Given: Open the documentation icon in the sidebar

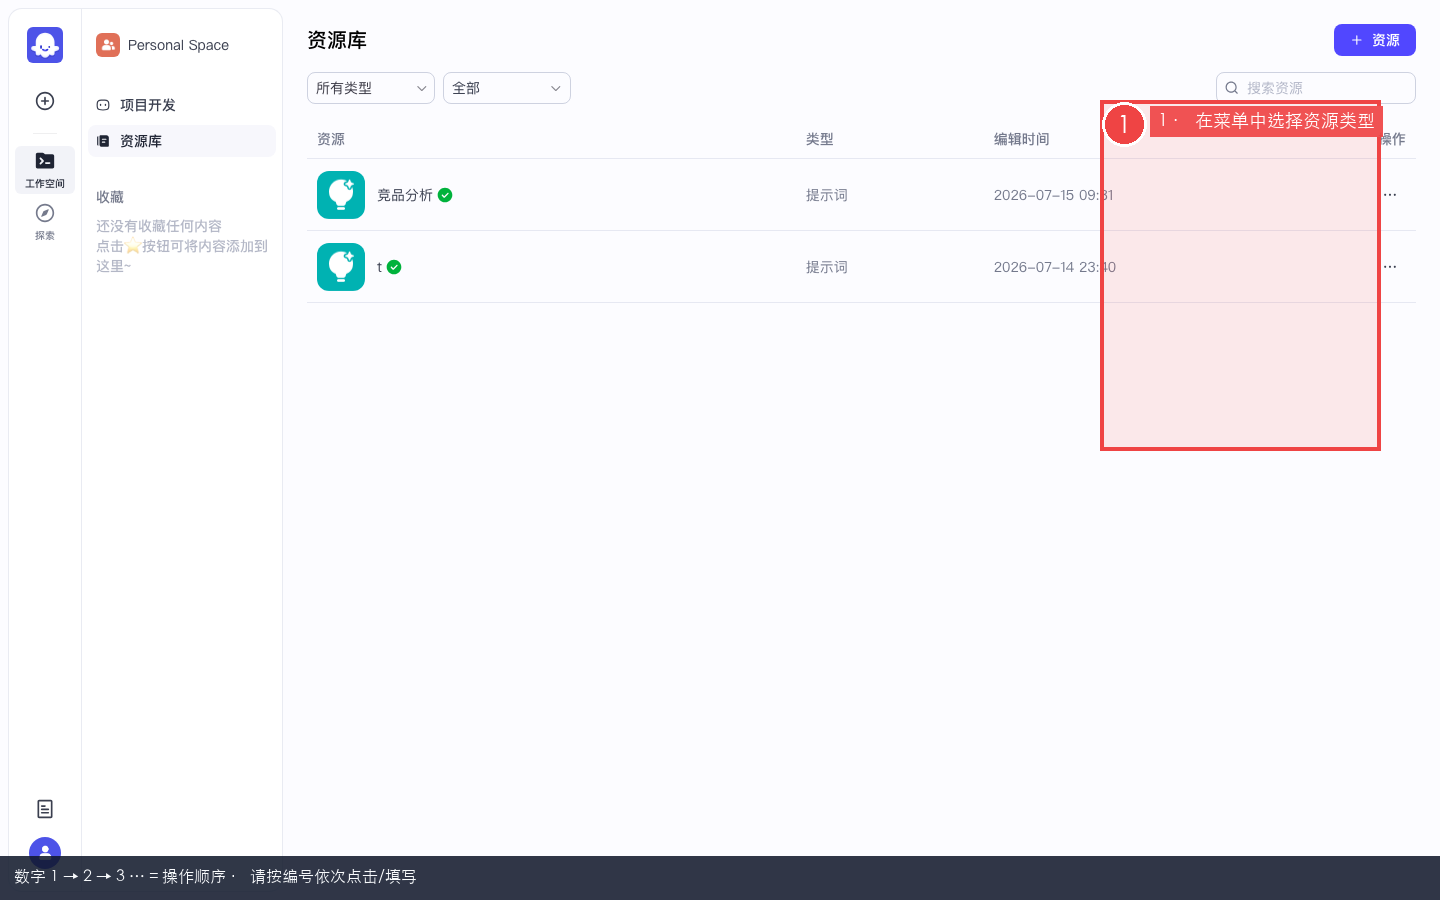Looking at the screenshot, I should point(45,809).
